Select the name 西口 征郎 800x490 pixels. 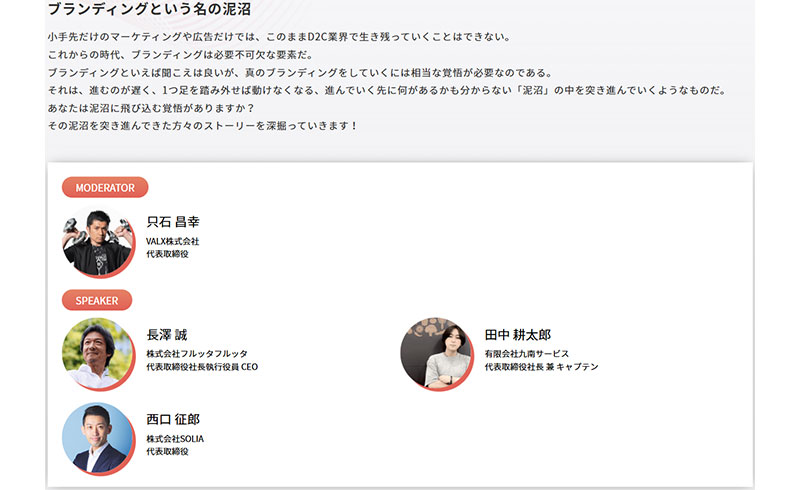point(173,420)
